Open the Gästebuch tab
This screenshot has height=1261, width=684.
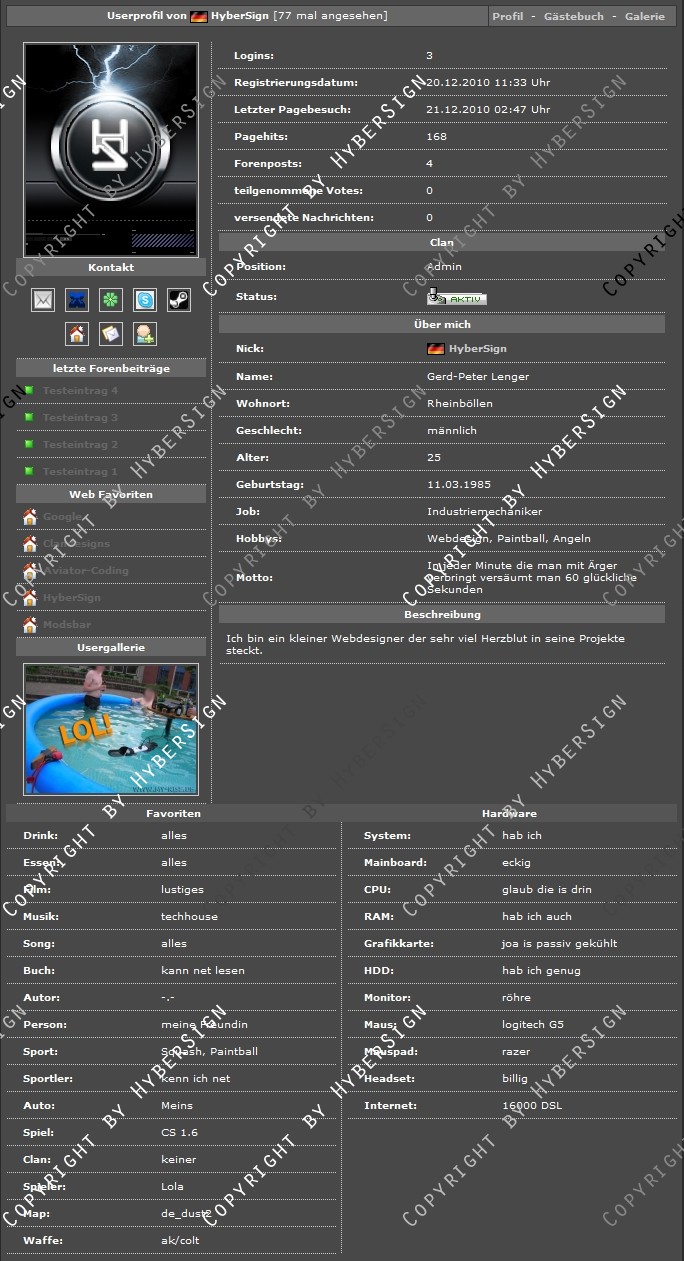pyautogui.click(x=573, y=17)
